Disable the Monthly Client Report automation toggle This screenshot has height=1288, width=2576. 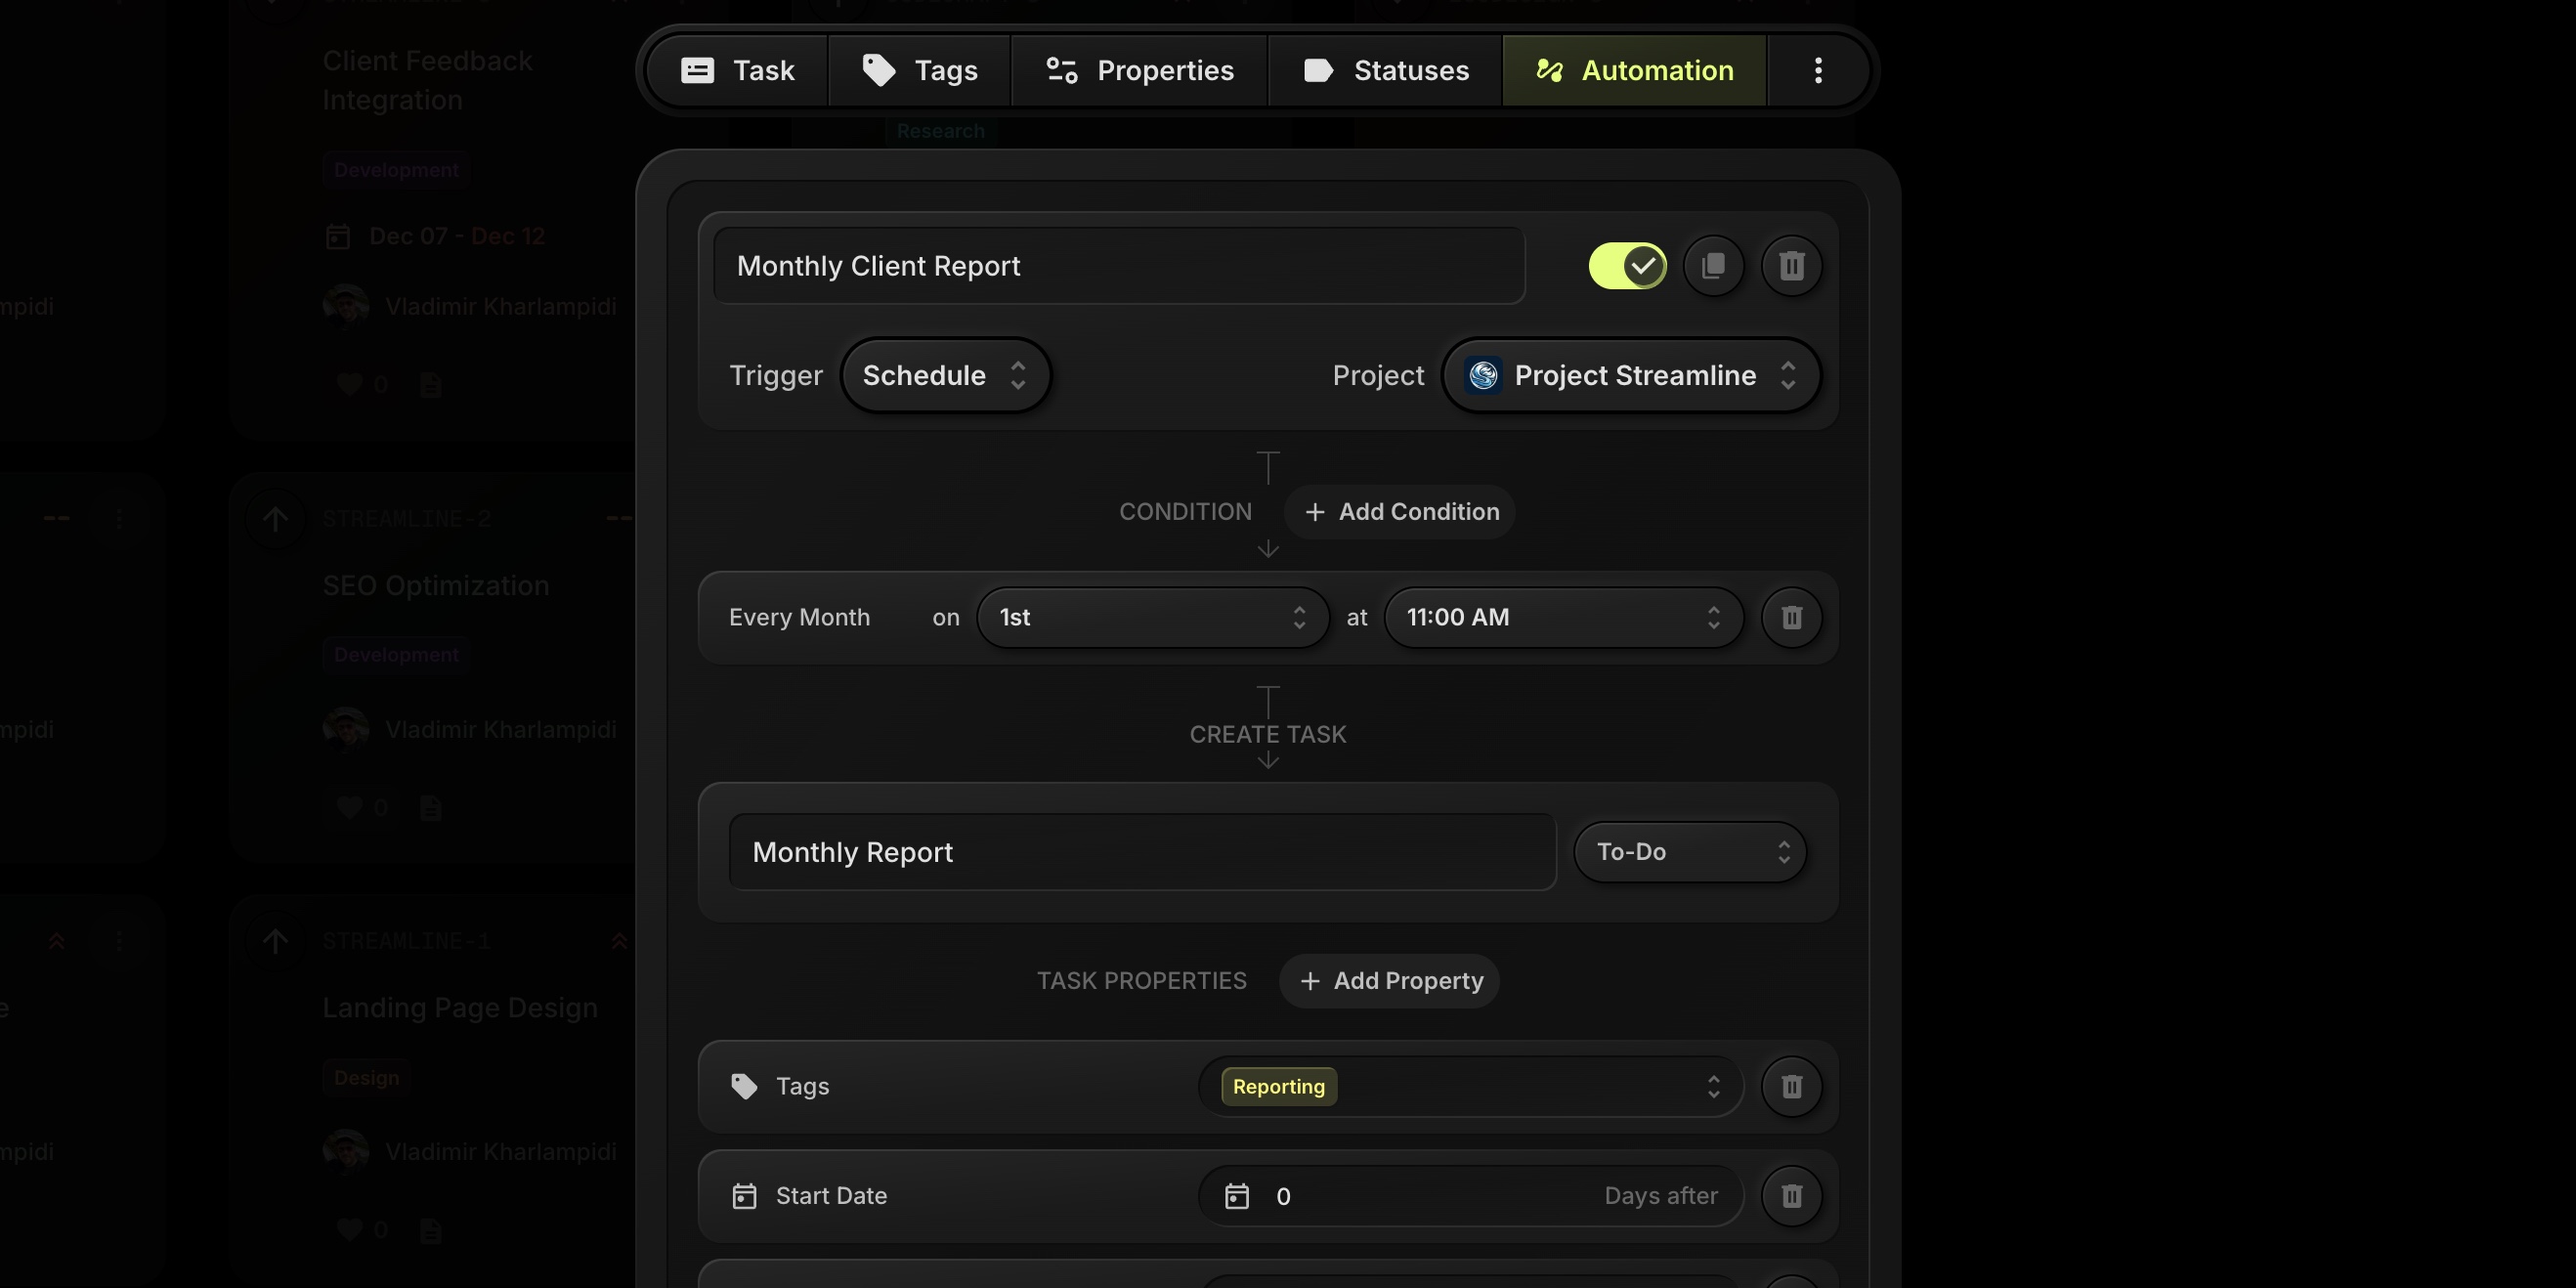tap(1627, 266)
